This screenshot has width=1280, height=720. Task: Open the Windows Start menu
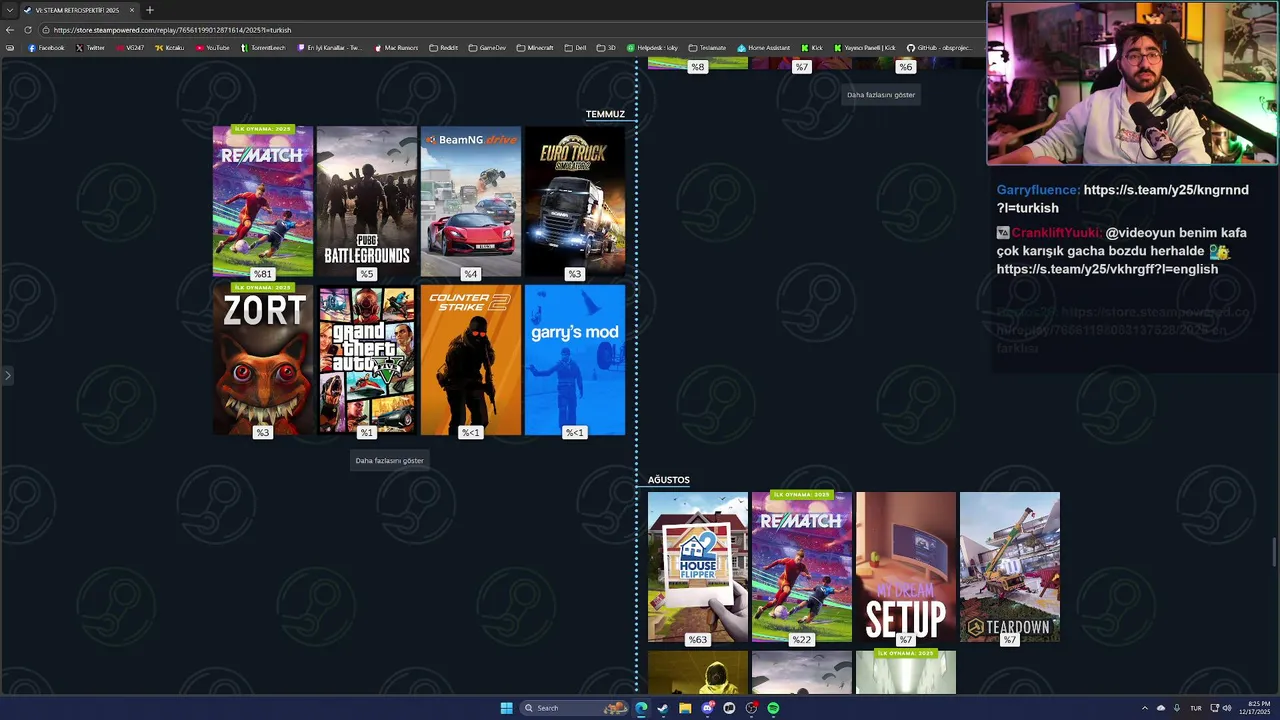coord(506,708)
